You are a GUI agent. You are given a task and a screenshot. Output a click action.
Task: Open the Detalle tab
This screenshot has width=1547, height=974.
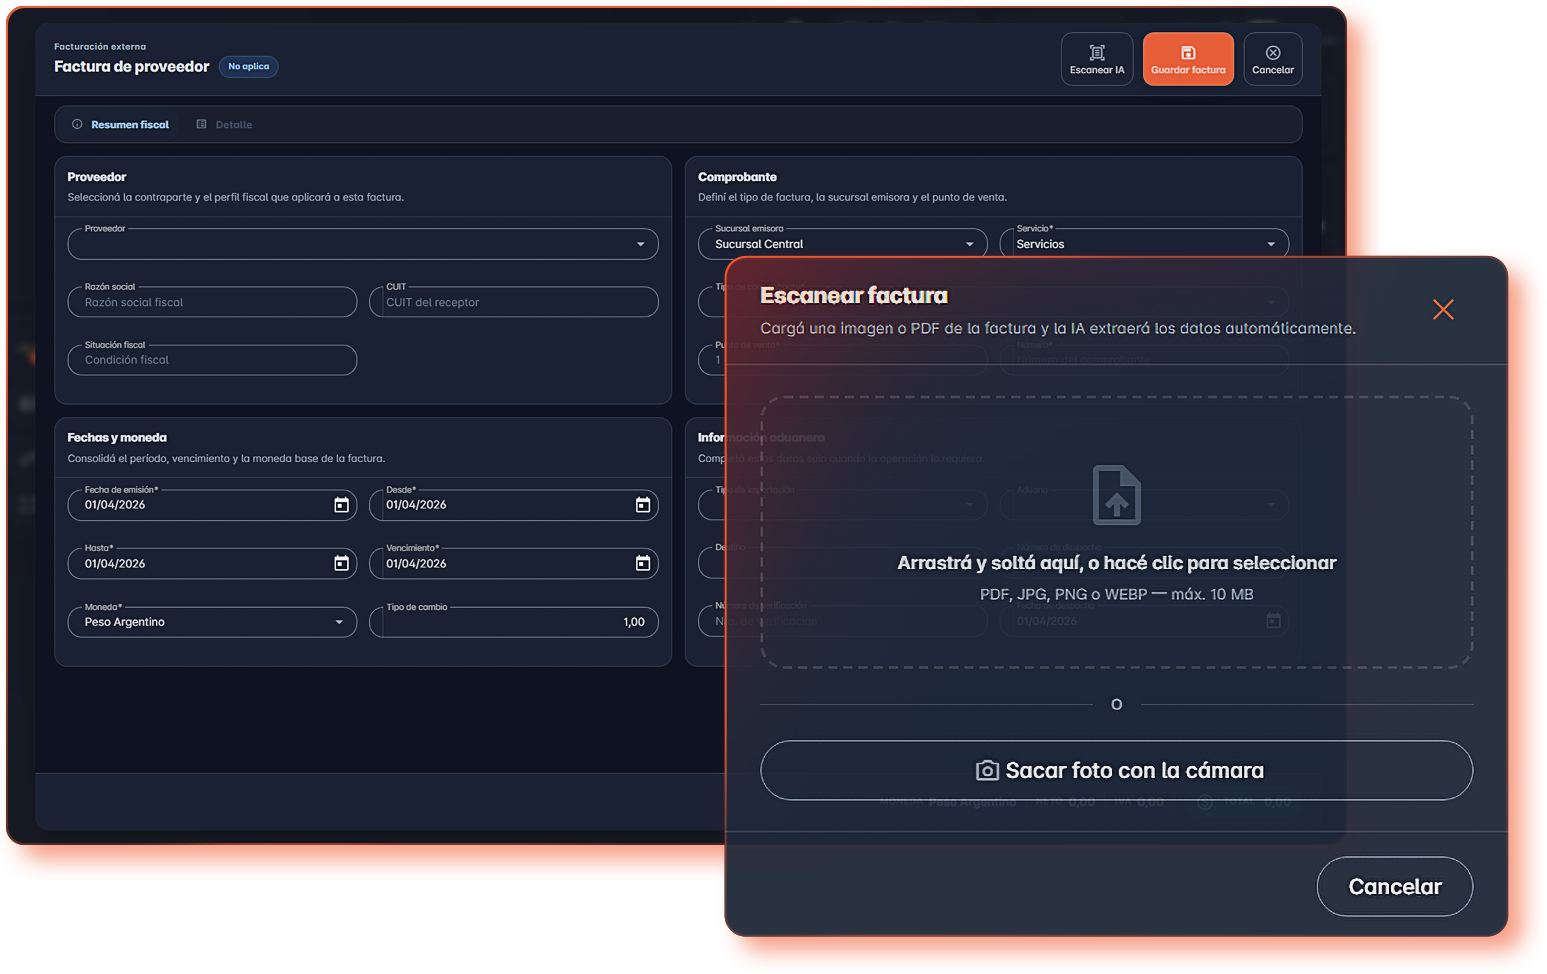pyautogui.click(x=224, y=125)
